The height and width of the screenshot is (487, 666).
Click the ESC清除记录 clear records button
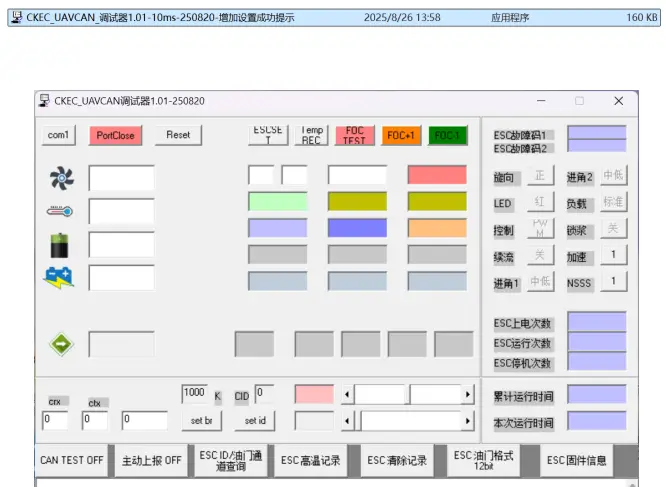(x=396, y=460)
